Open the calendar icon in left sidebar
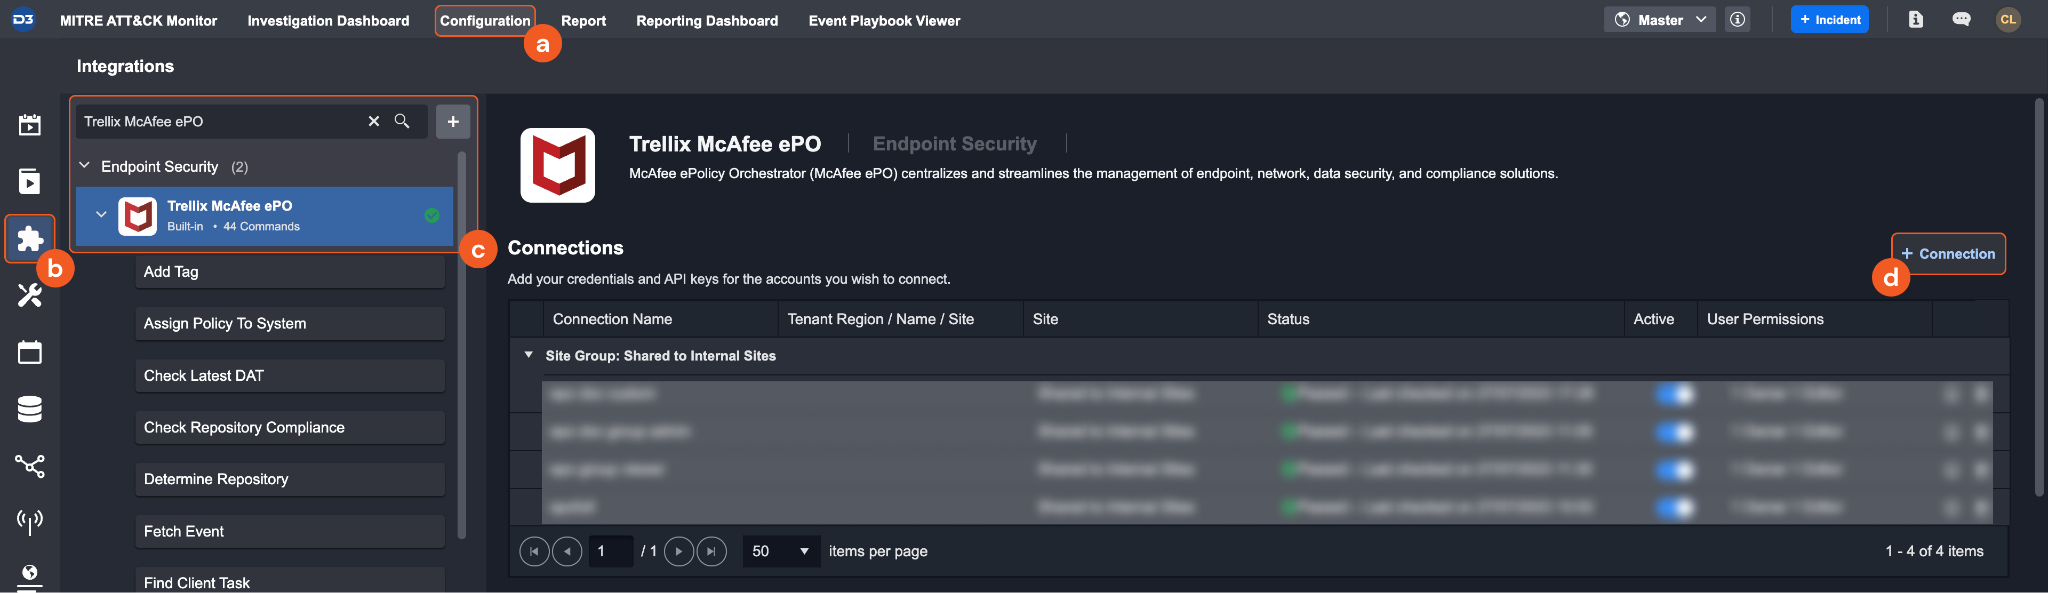Image resolution: width=2048 pixels, height=593 pixels. (30, 352)
